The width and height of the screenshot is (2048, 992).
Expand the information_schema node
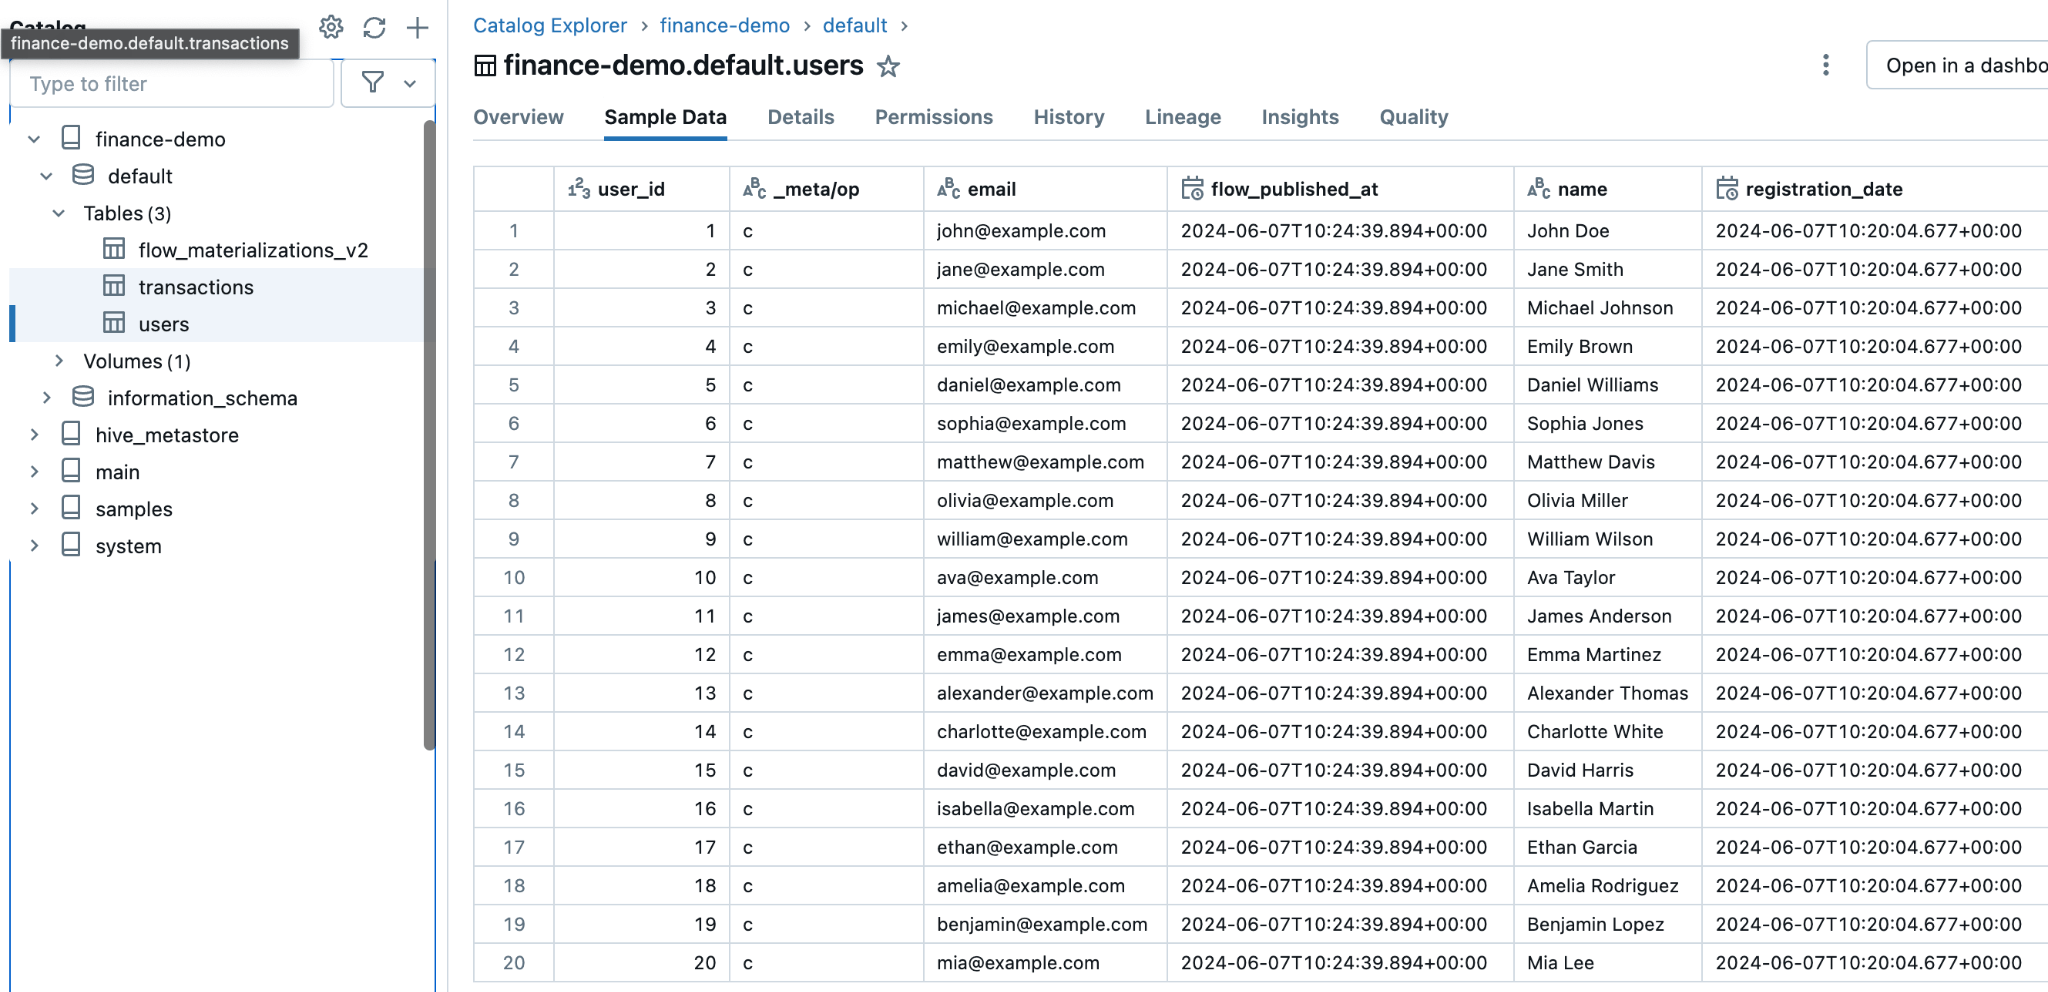pyautogui.click(x=47, y=398)
